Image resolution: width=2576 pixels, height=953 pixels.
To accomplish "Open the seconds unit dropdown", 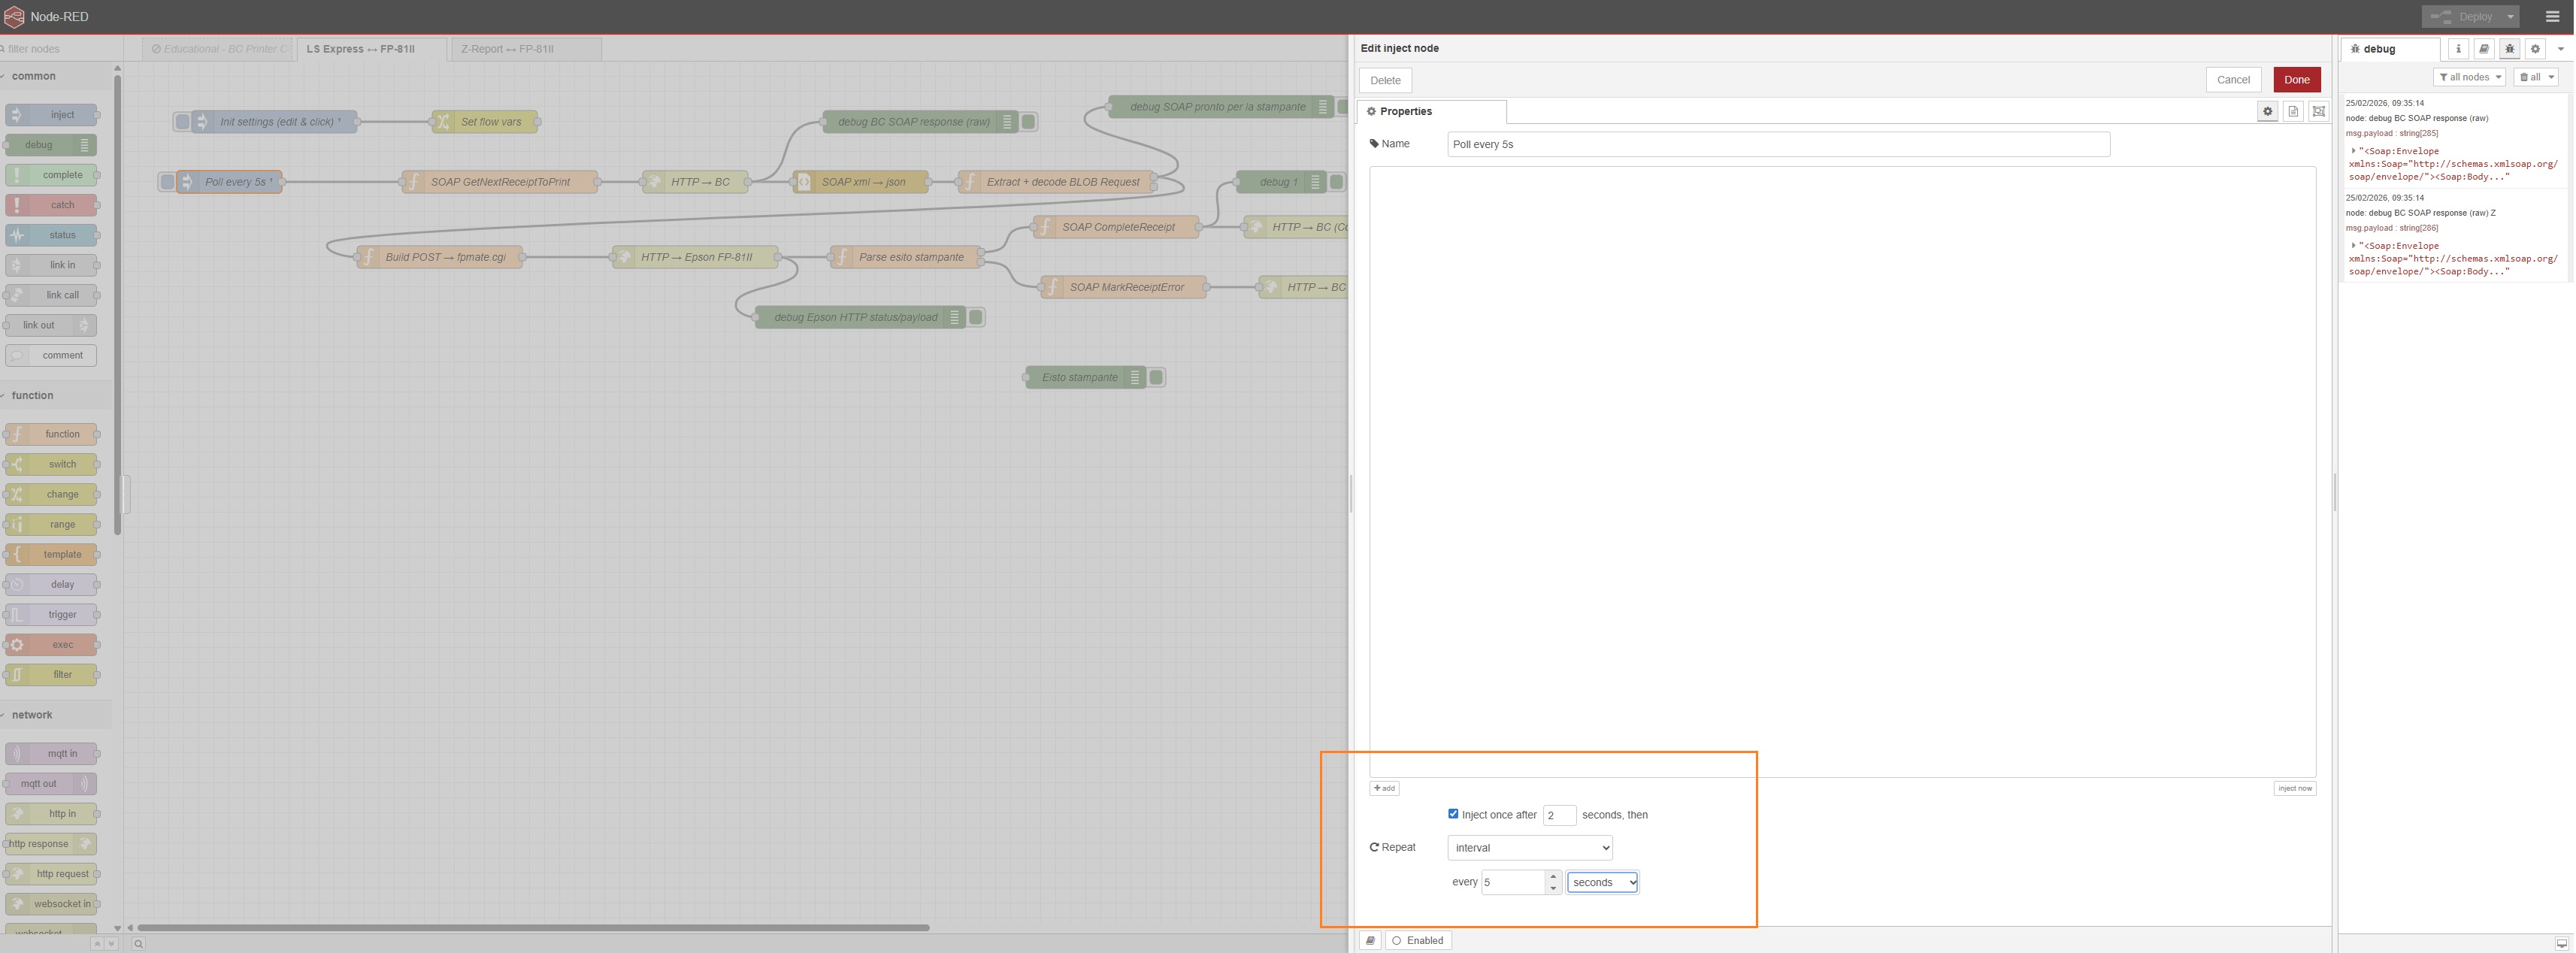I will click(x=1602, y=882).
